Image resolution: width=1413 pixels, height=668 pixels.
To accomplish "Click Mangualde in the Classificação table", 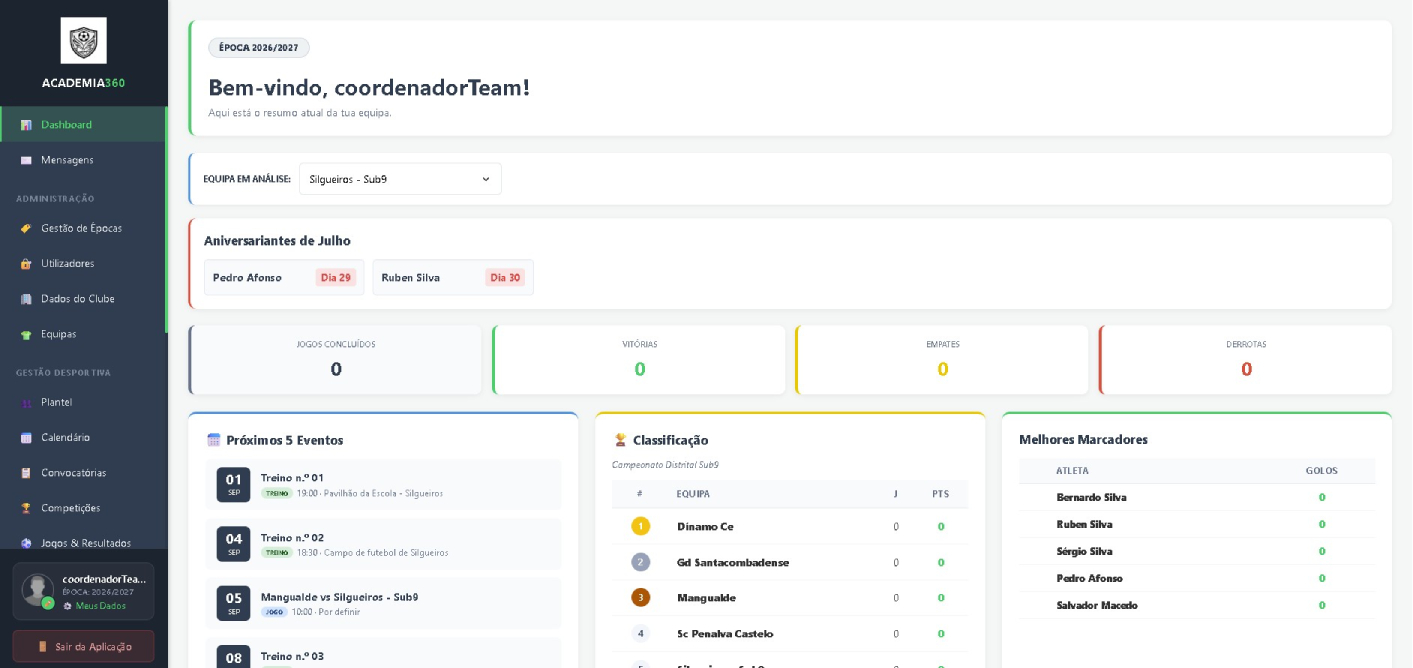I will pyautogui.click(x=706, y=597).
